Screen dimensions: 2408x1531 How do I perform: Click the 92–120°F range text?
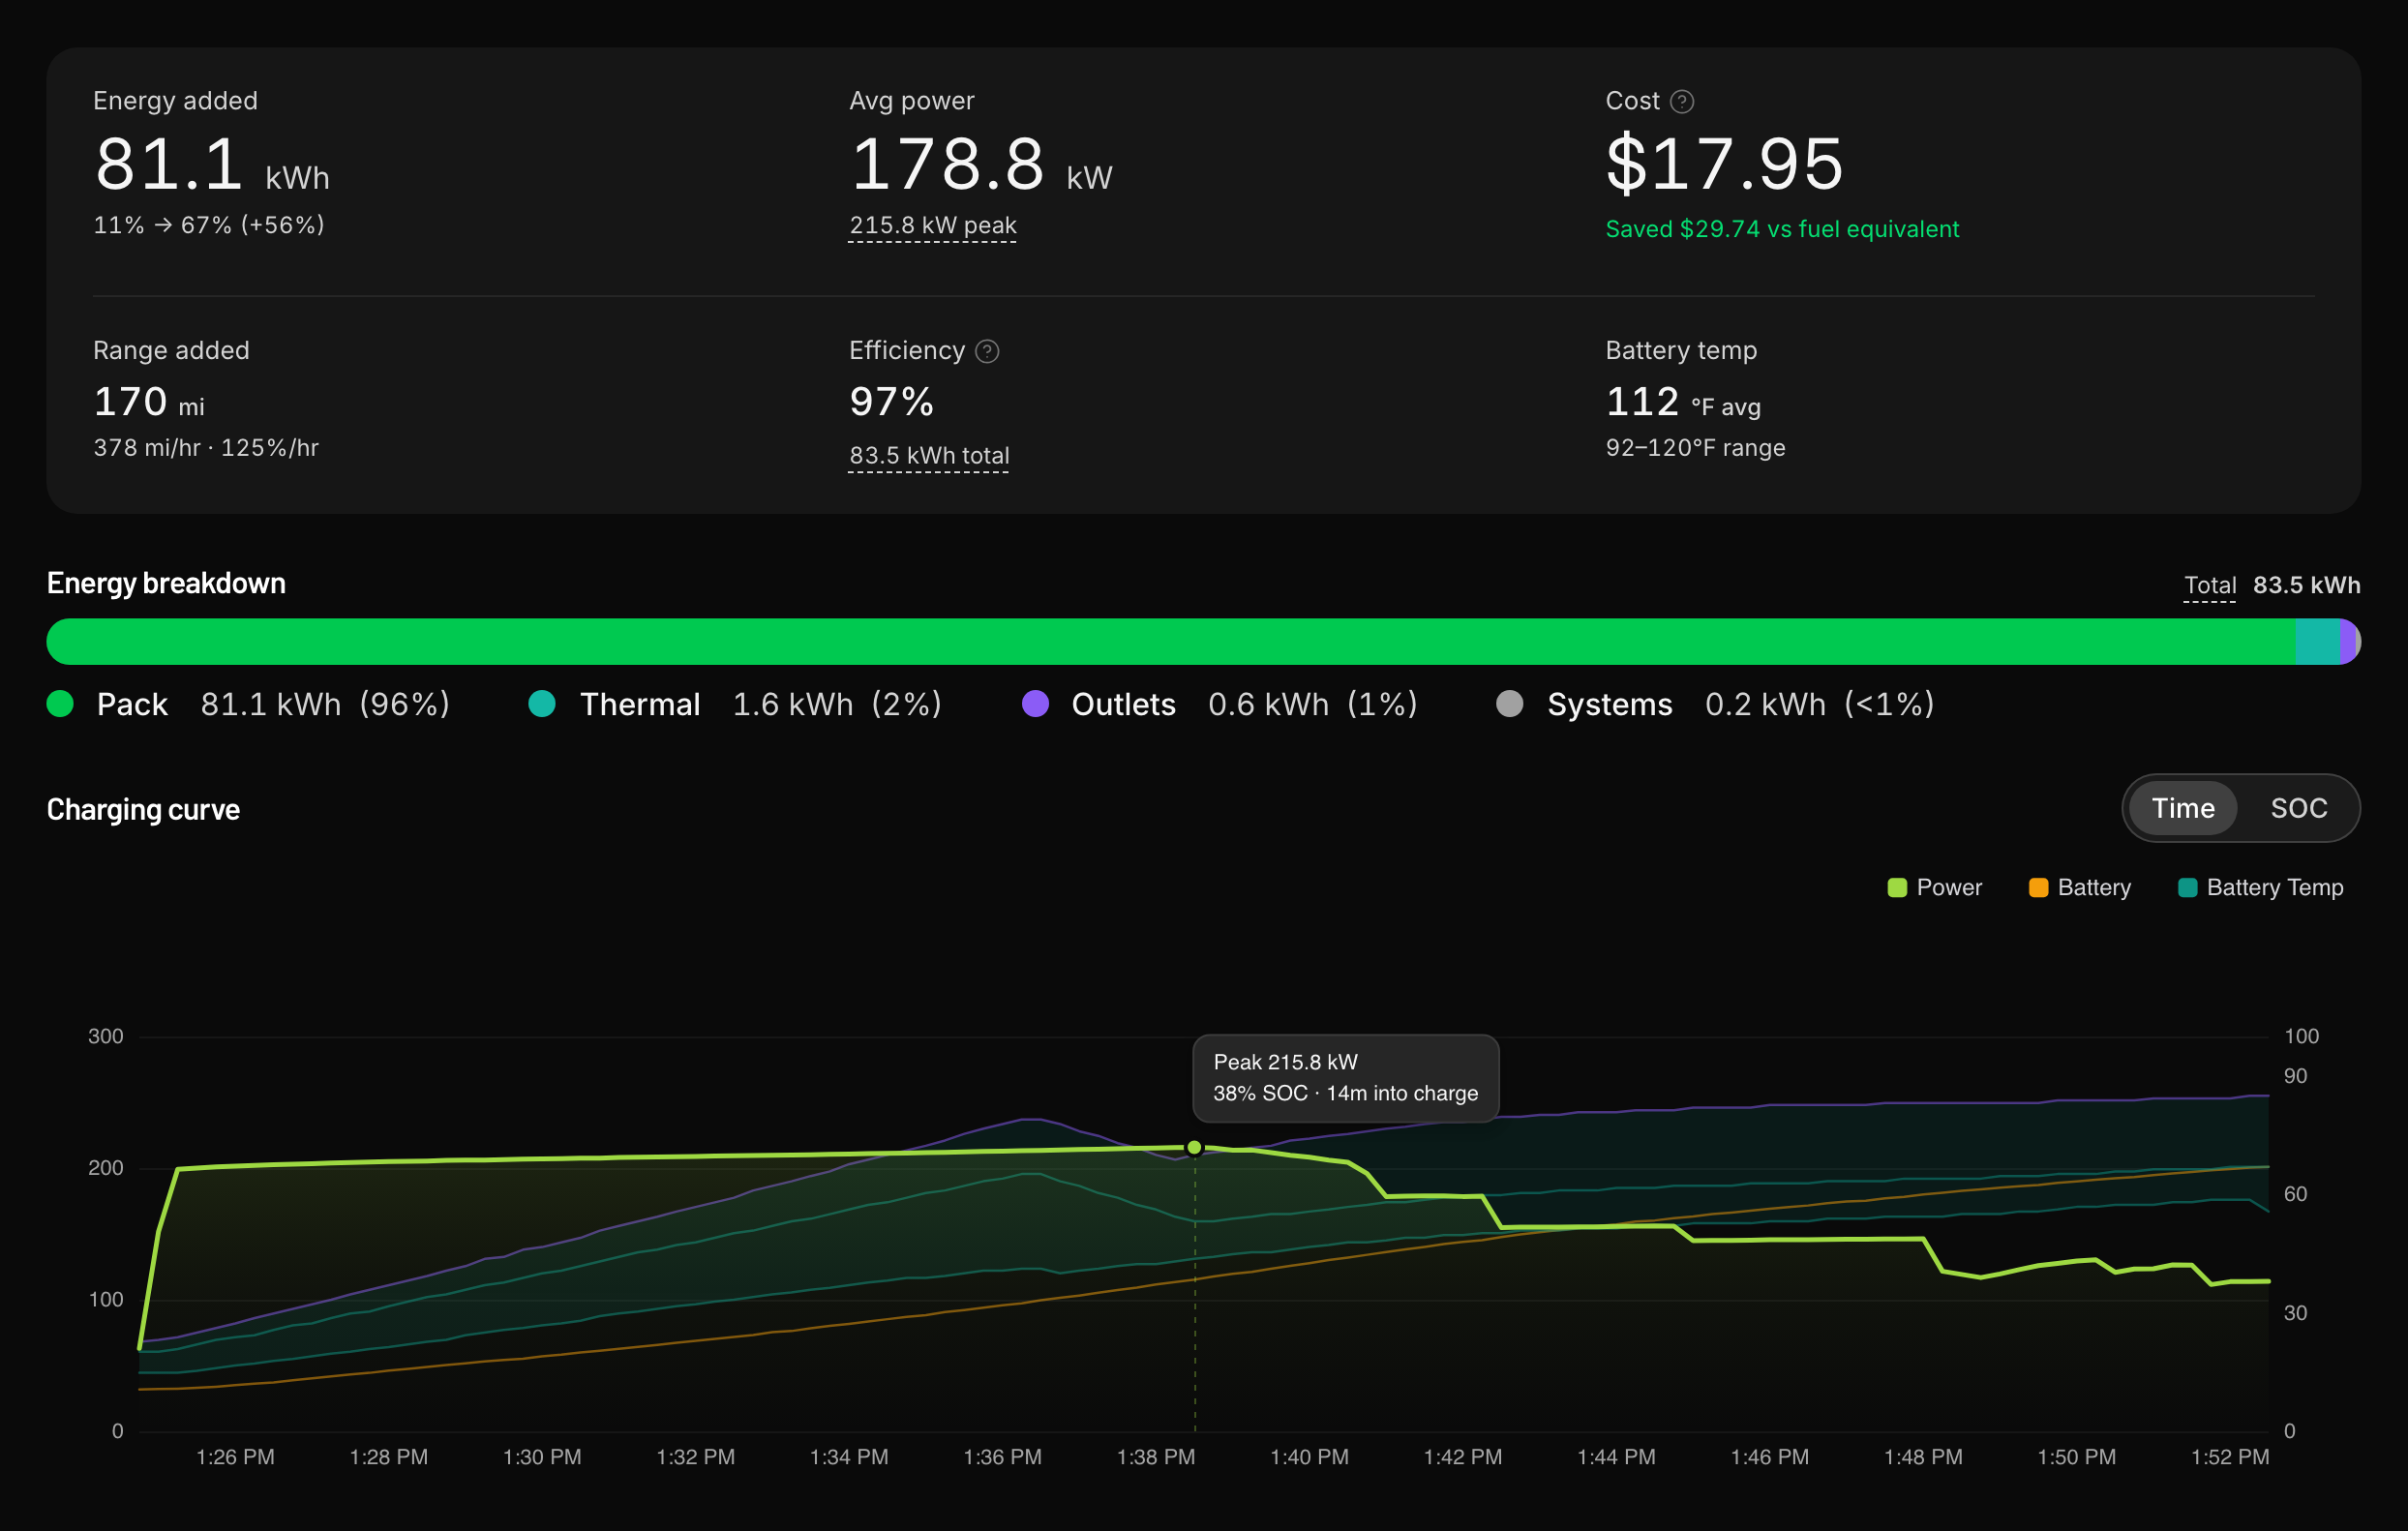point(1695,448)
